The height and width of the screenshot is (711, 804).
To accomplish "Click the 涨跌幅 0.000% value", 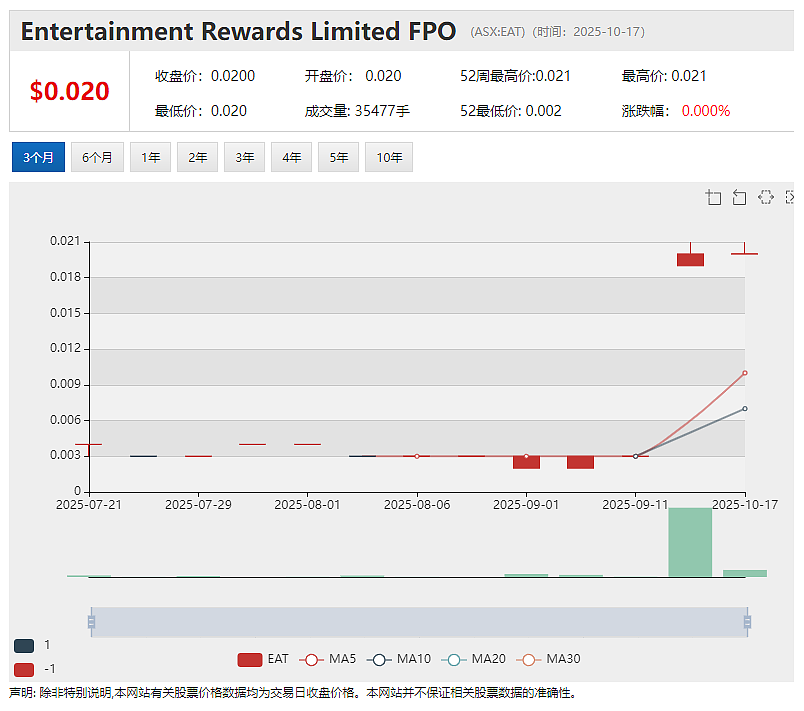I will pyautogui.click(x=706, y=111).
